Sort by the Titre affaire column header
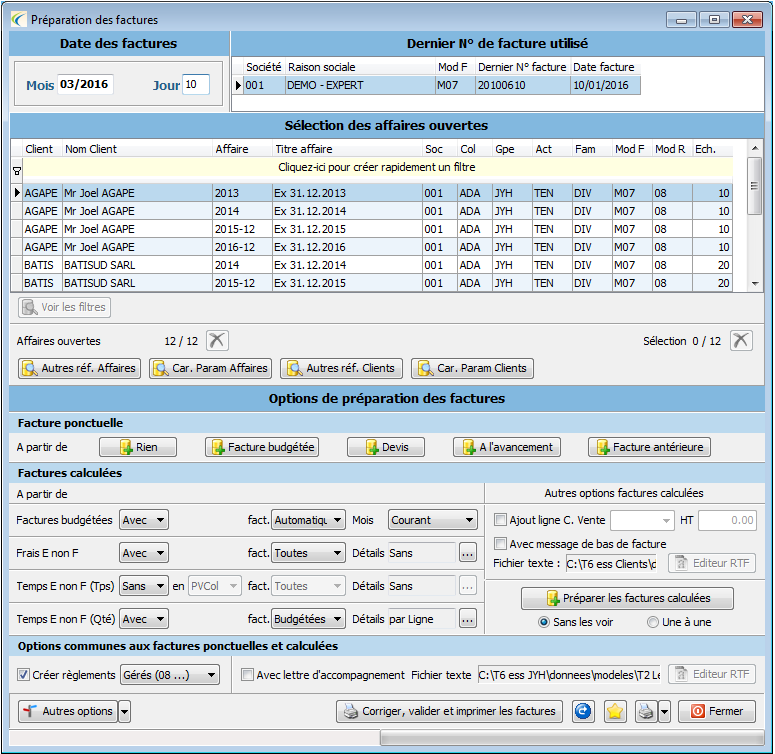The height and width of the screenshot is (754, 775). click(x=347, y=149)
